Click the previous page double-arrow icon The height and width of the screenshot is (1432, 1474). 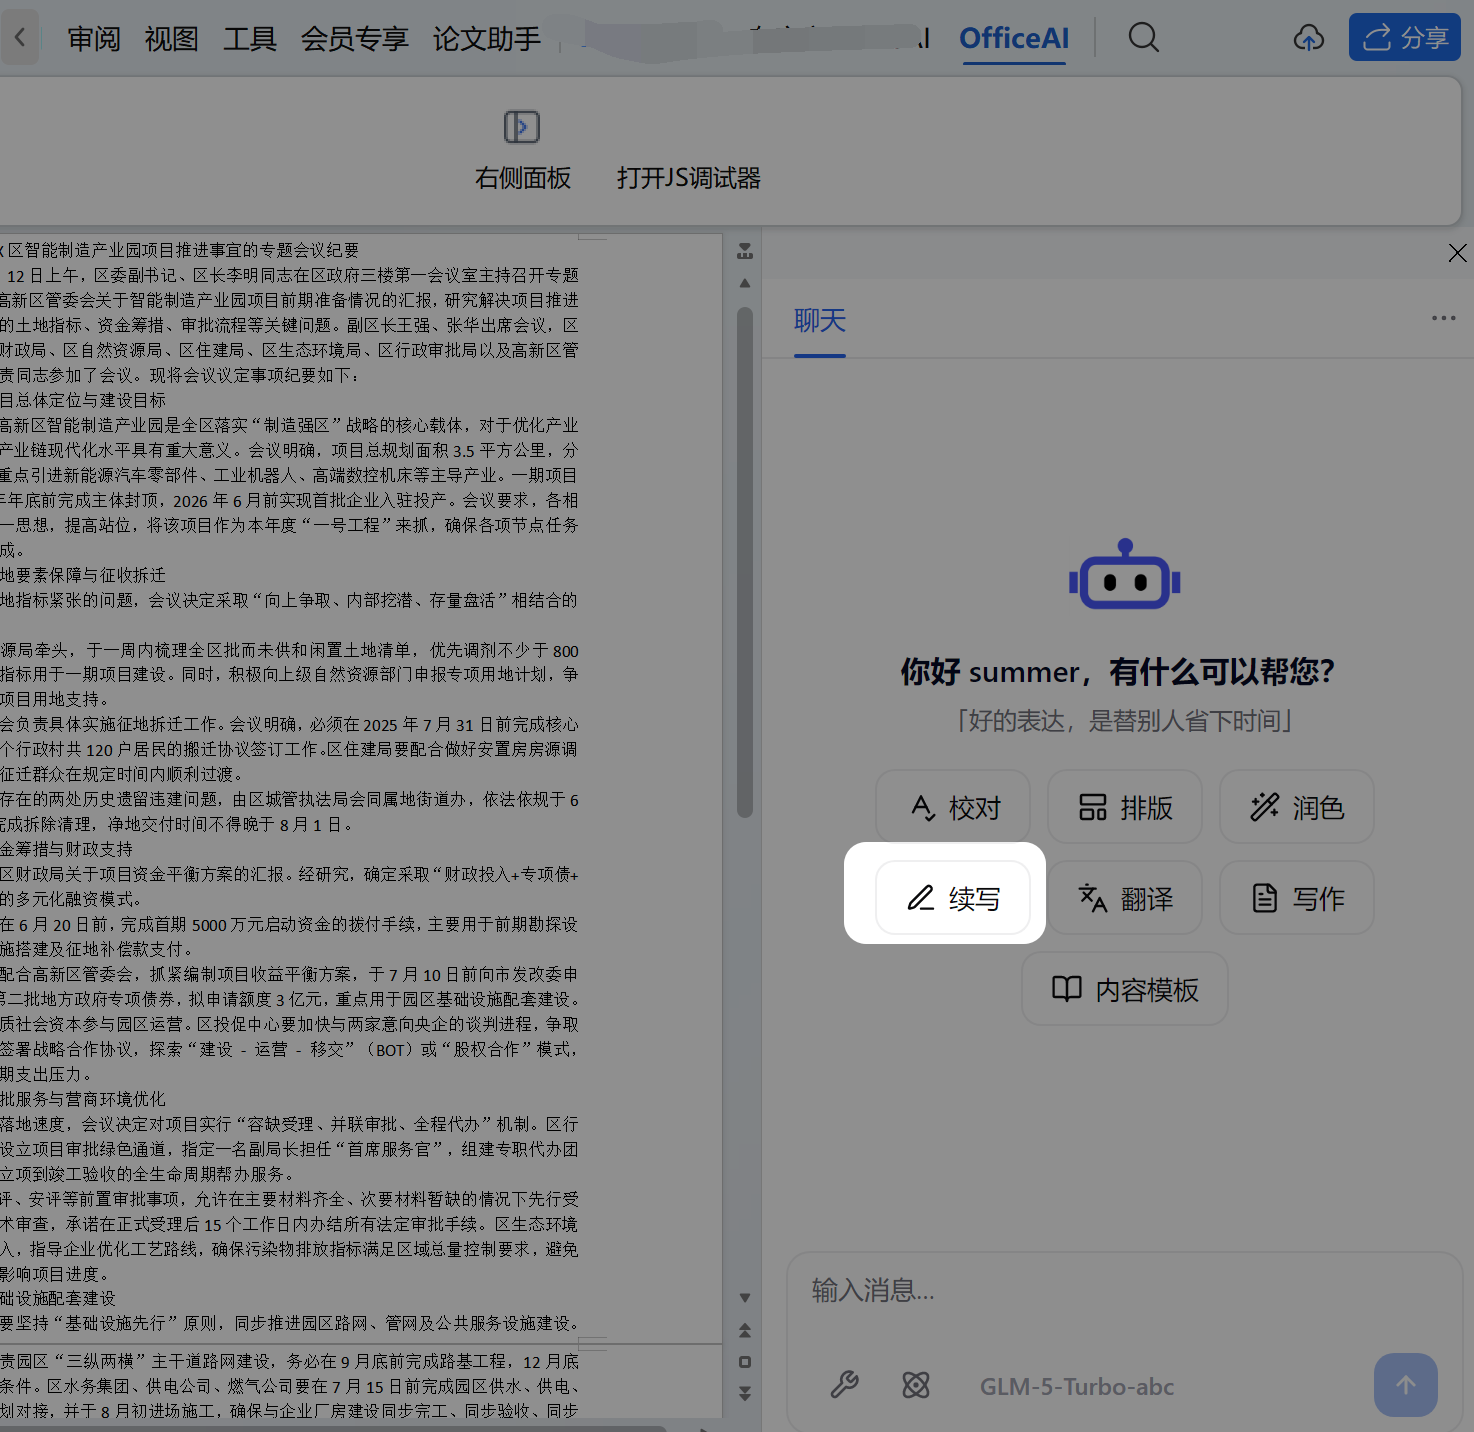[745, 1331]
